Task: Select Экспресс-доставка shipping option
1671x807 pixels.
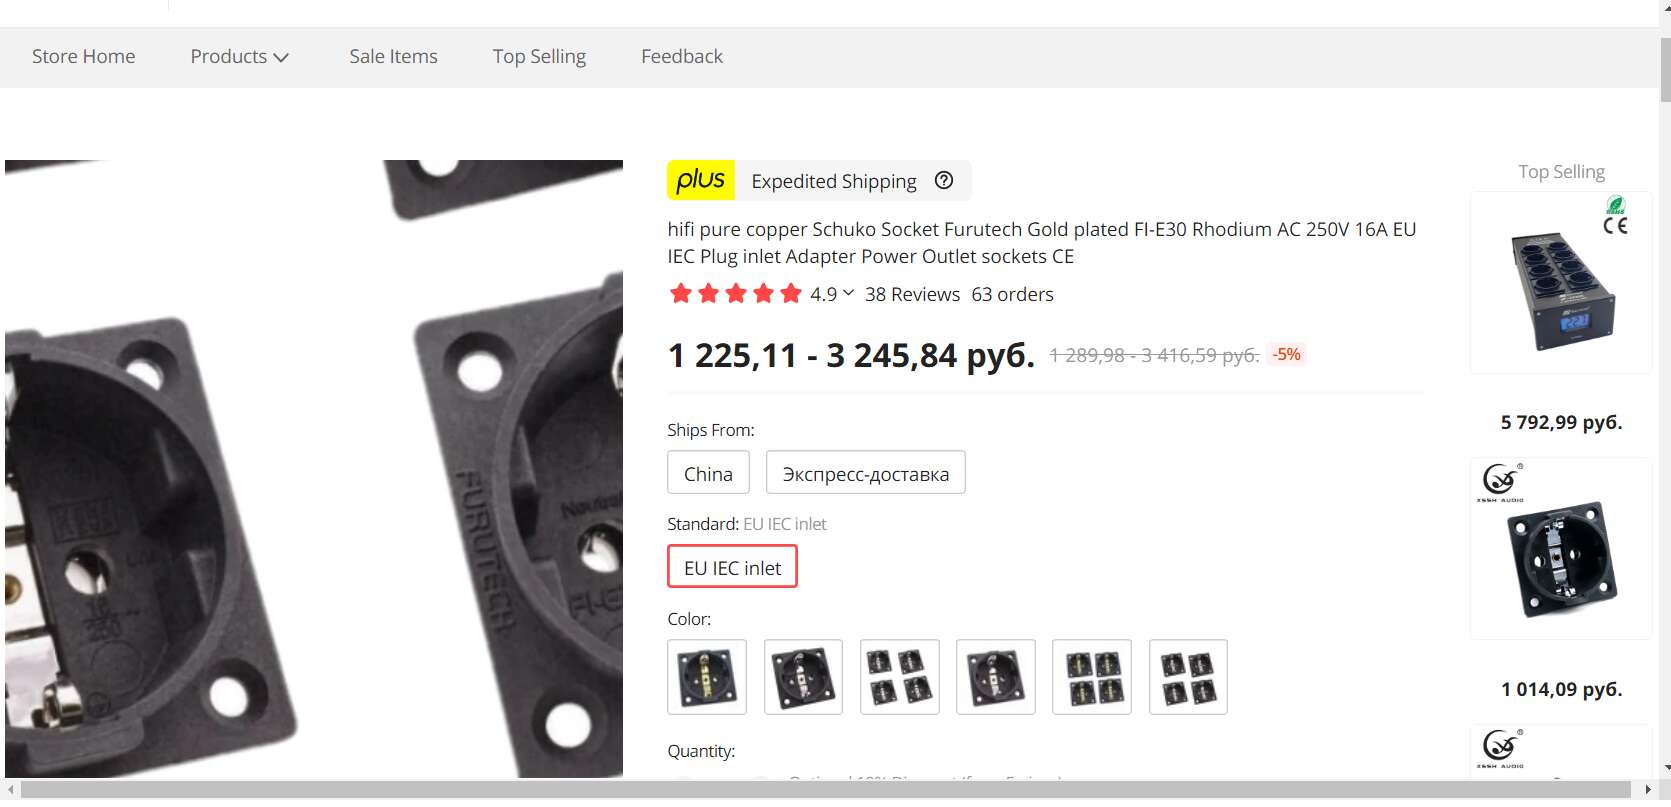Action: click(866, 473)
